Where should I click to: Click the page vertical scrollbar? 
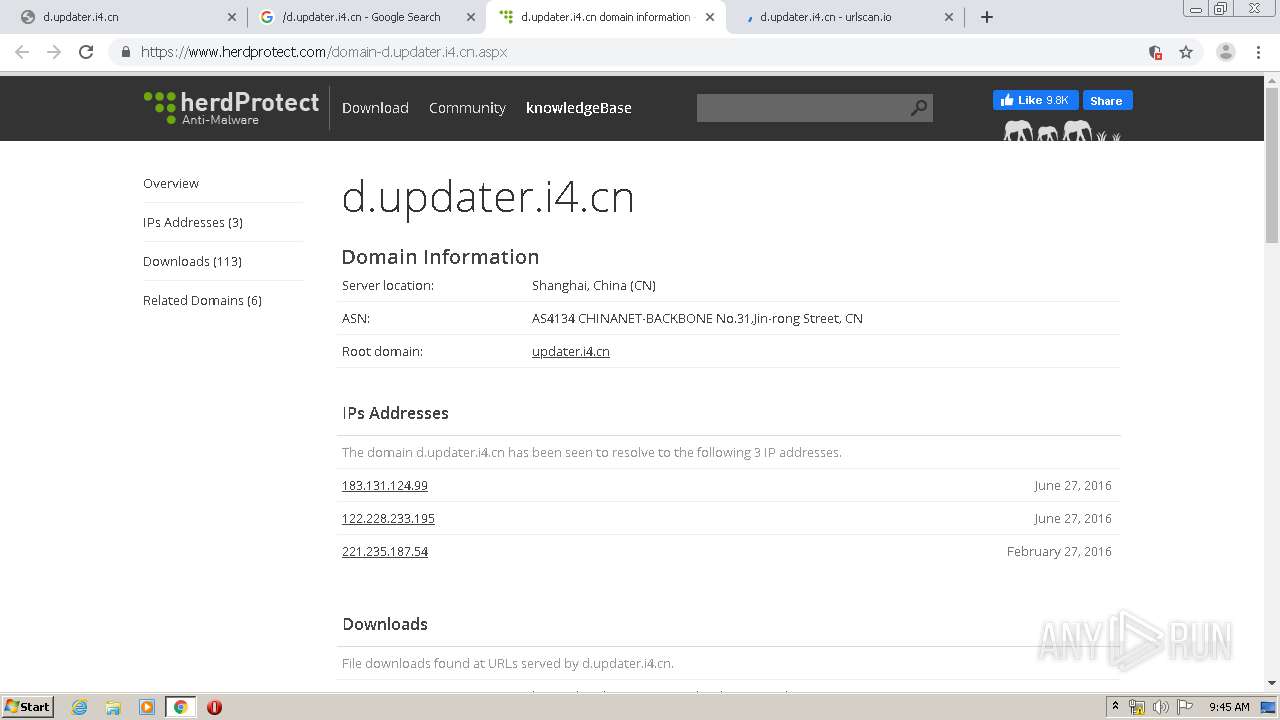point(1272,165)
